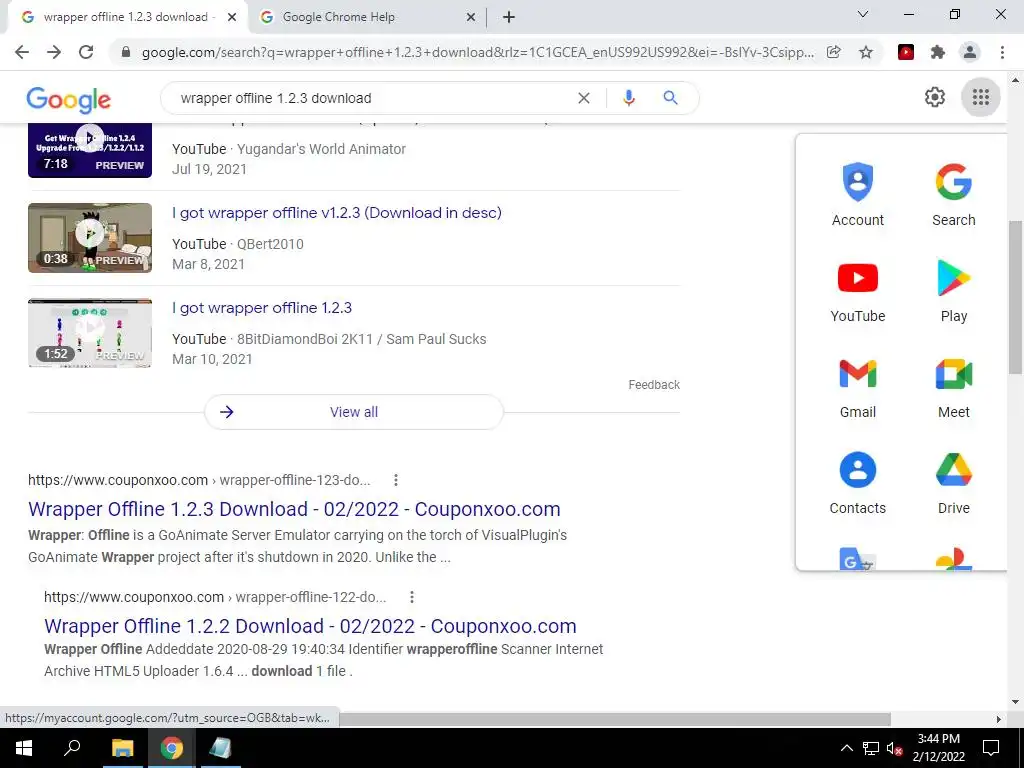
Task: Go forward to next page
Action: 54,52
